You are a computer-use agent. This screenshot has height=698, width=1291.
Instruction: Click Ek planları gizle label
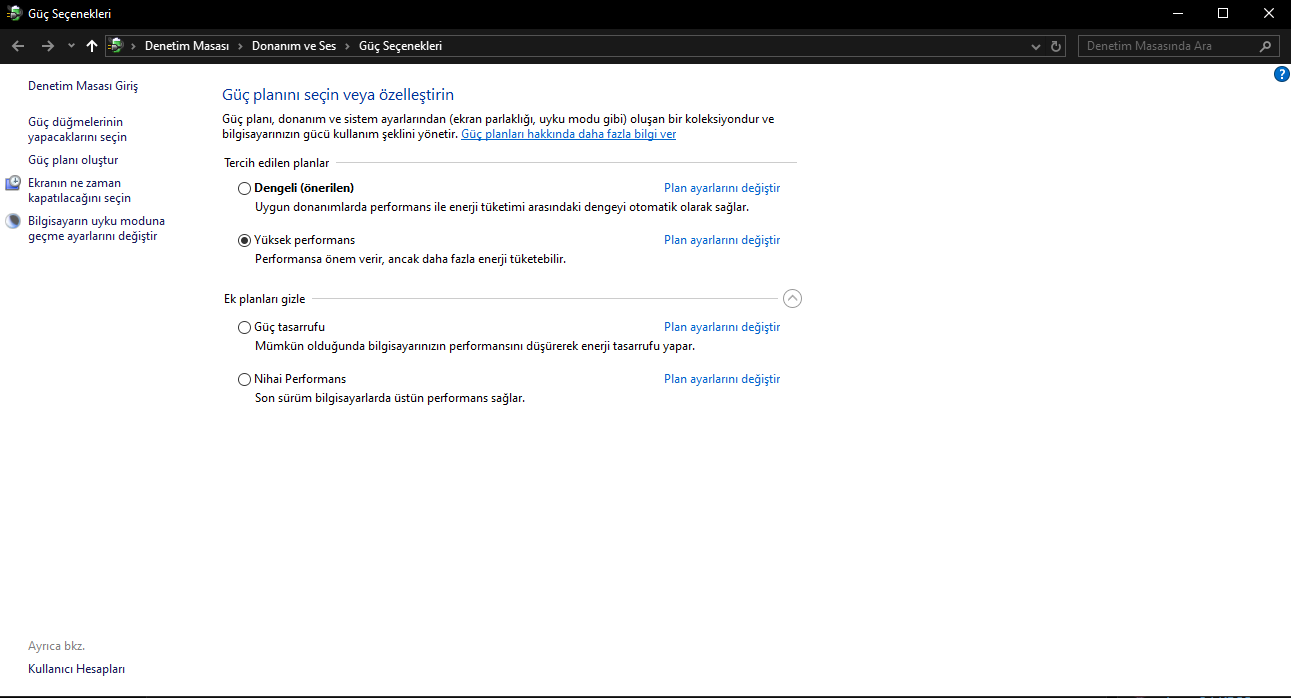pos(265,298)
